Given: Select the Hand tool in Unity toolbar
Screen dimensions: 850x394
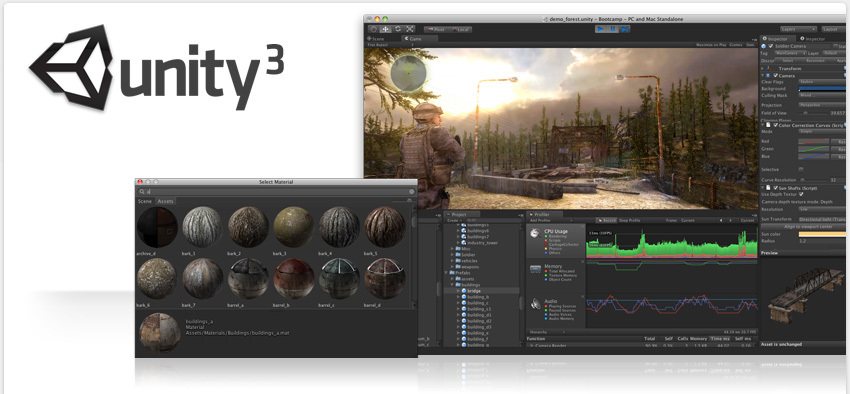Looking at the screenshot, I should coord(374,29).
